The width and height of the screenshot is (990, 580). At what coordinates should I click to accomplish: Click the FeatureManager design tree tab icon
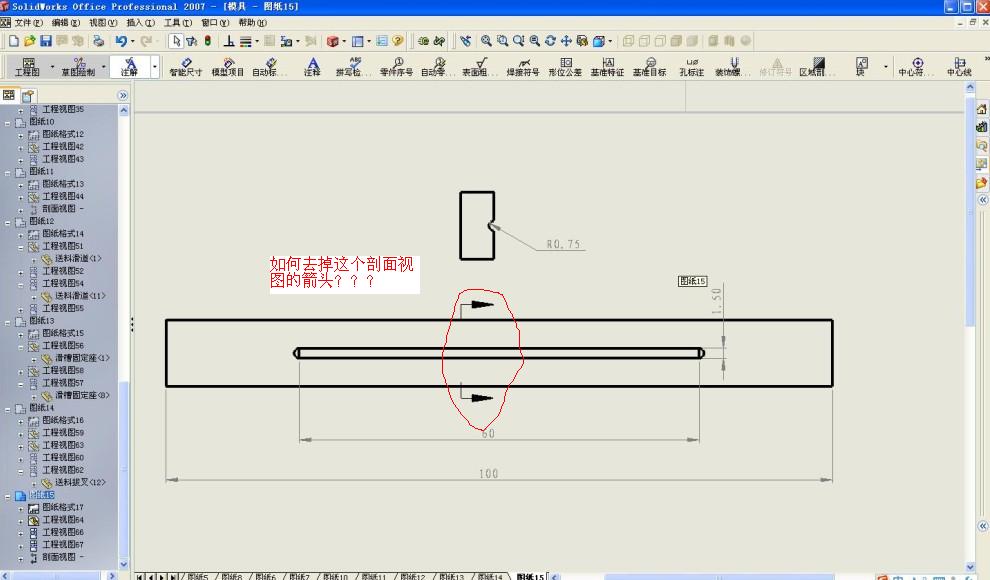(9, 95)
